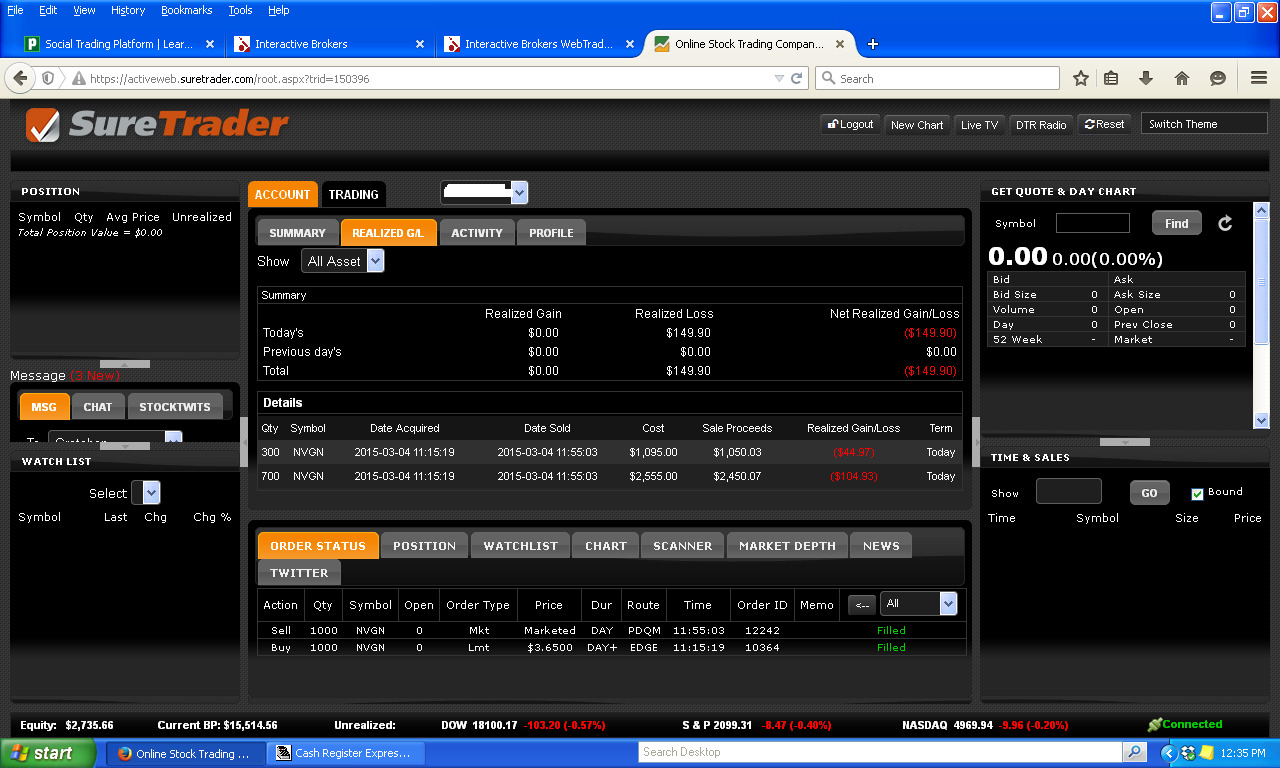The image size is (1280, 768).
Task: Click the Find button for quotes
Action: [1177, 223]
